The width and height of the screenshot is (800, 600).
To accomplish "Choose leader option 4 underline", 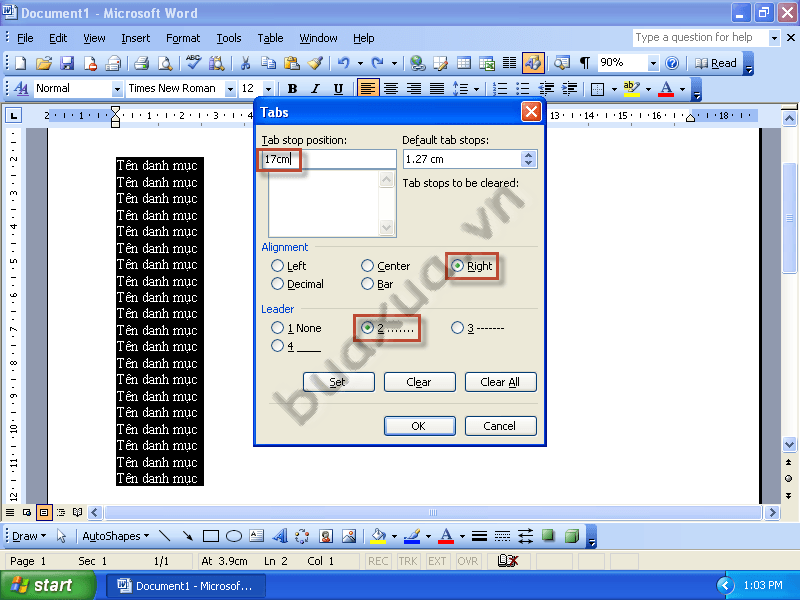I will (278, 346).
